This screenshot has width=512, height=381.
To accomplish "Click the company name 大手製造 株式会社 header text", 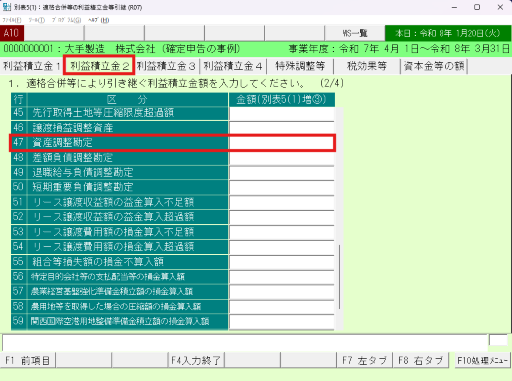I will point(110,49).
